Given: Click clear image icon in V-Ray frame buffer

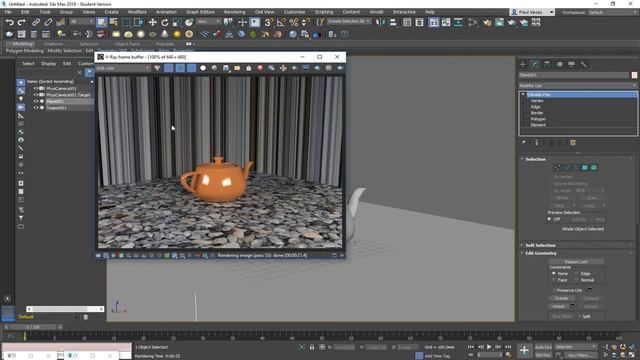Looking at the screenshot, I should [249, 68].
